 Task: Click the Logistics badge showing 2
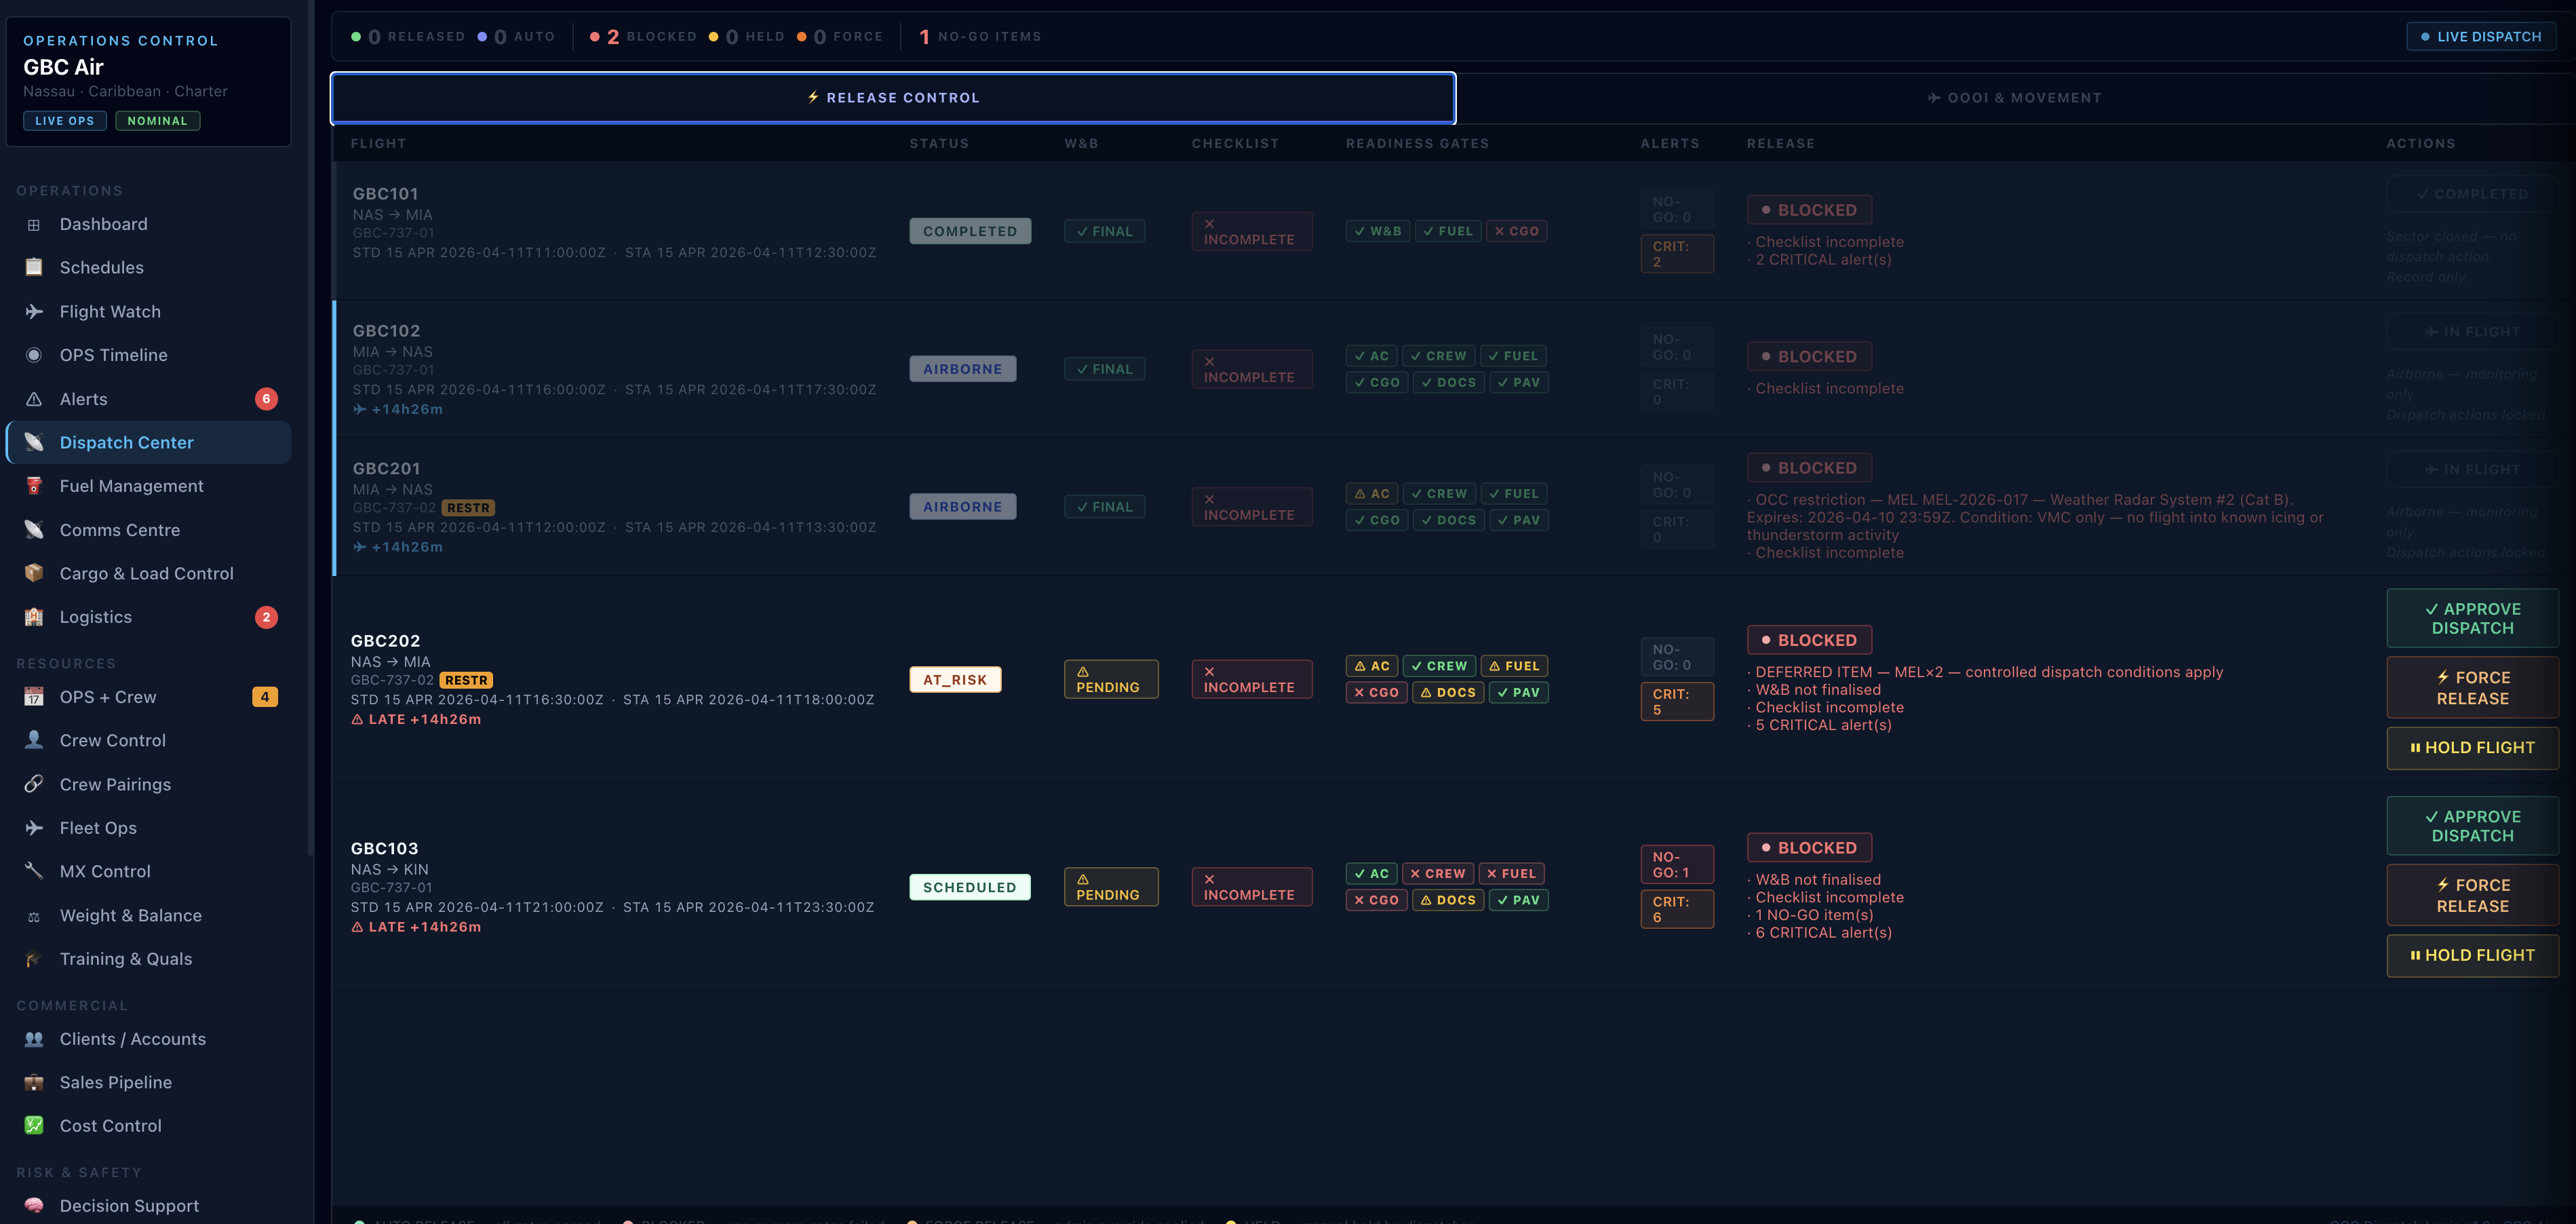click(x=266, y=617)
